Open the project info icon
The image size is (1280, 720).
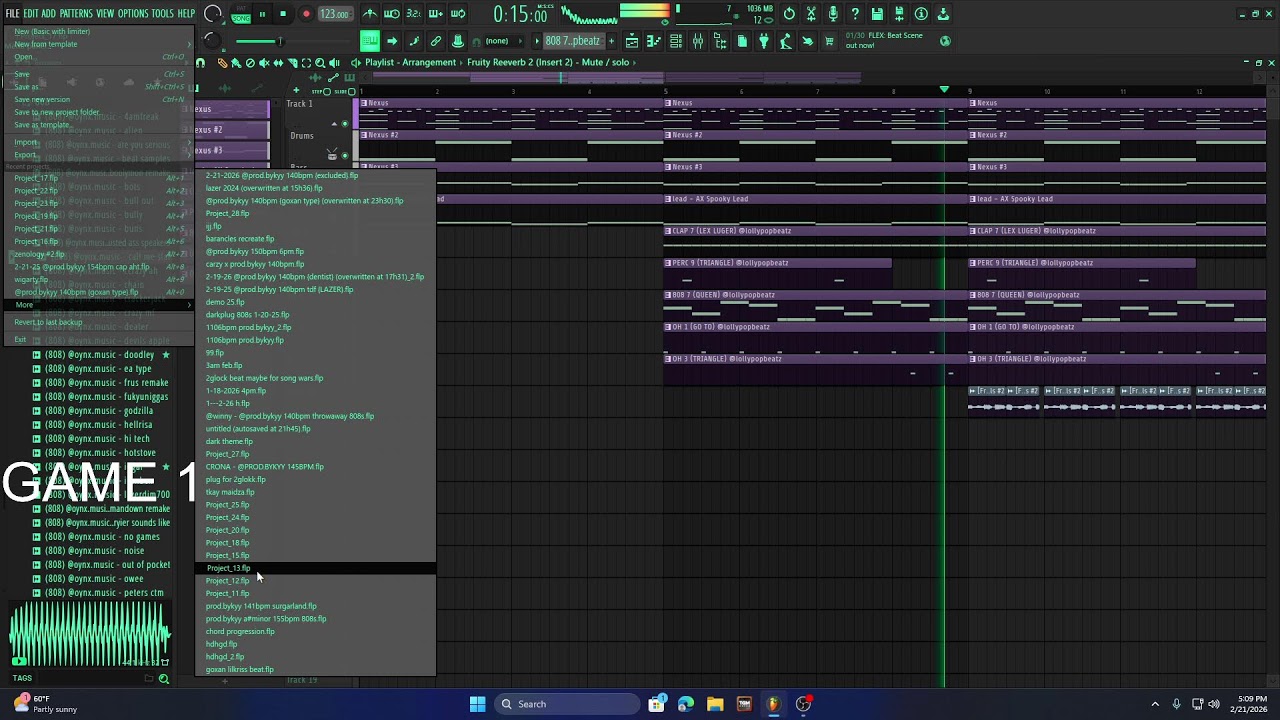tap(921, 14)
